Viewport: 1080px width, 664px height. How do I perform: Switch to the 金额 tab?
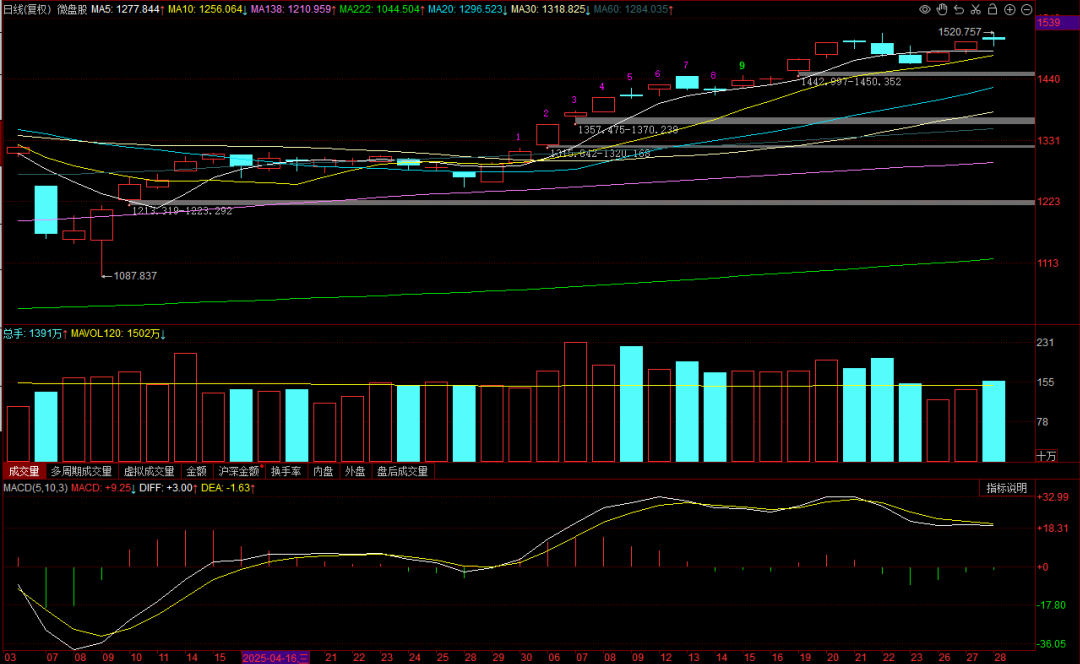(196, 471)
